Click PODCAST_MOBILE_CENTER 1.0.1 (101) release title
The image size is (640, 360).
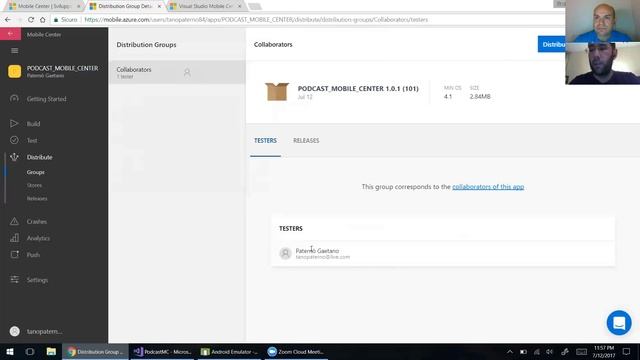[x=358, y=89]
